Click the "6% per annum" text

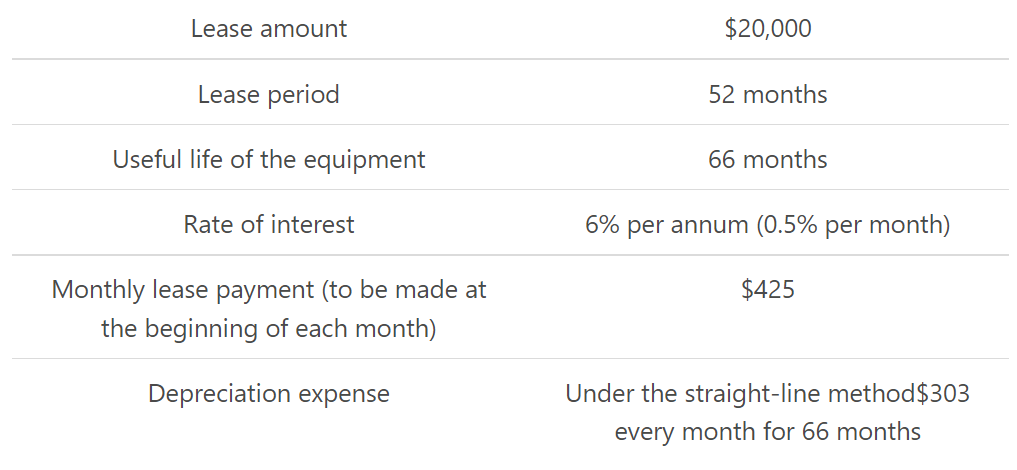point(666,225)
